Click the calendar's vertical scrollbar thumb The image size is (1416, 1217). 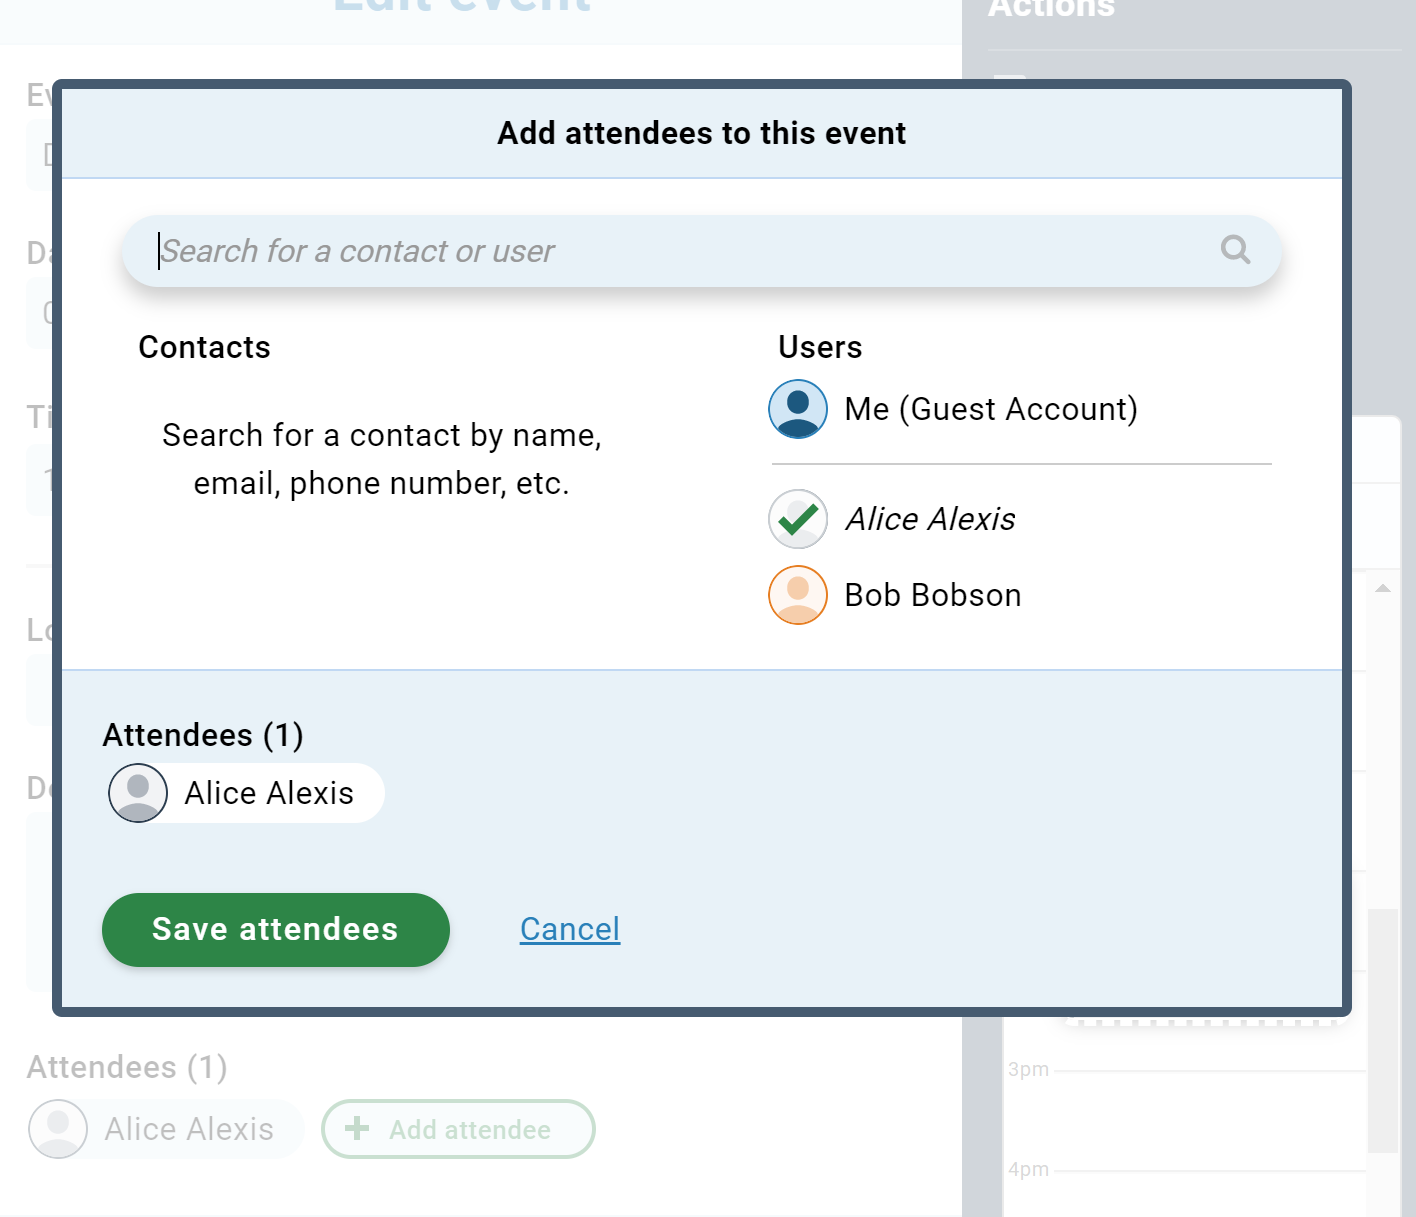(x=1382, y=1030)
